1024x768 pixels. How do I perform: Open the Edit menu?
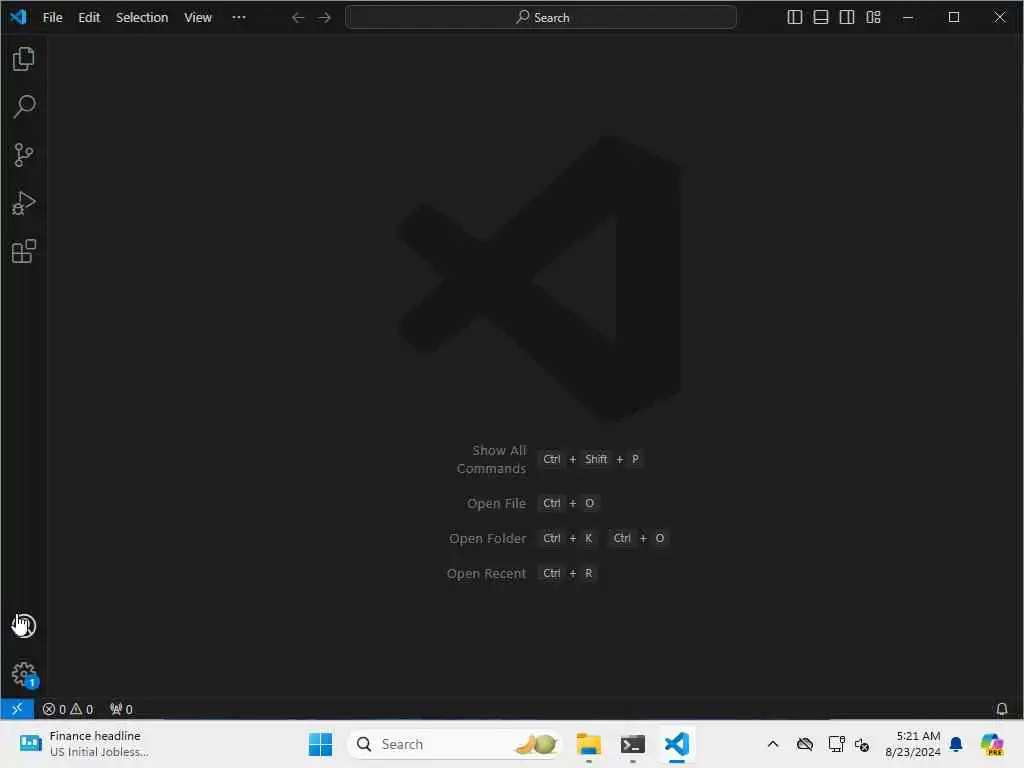tap(89, 18)
